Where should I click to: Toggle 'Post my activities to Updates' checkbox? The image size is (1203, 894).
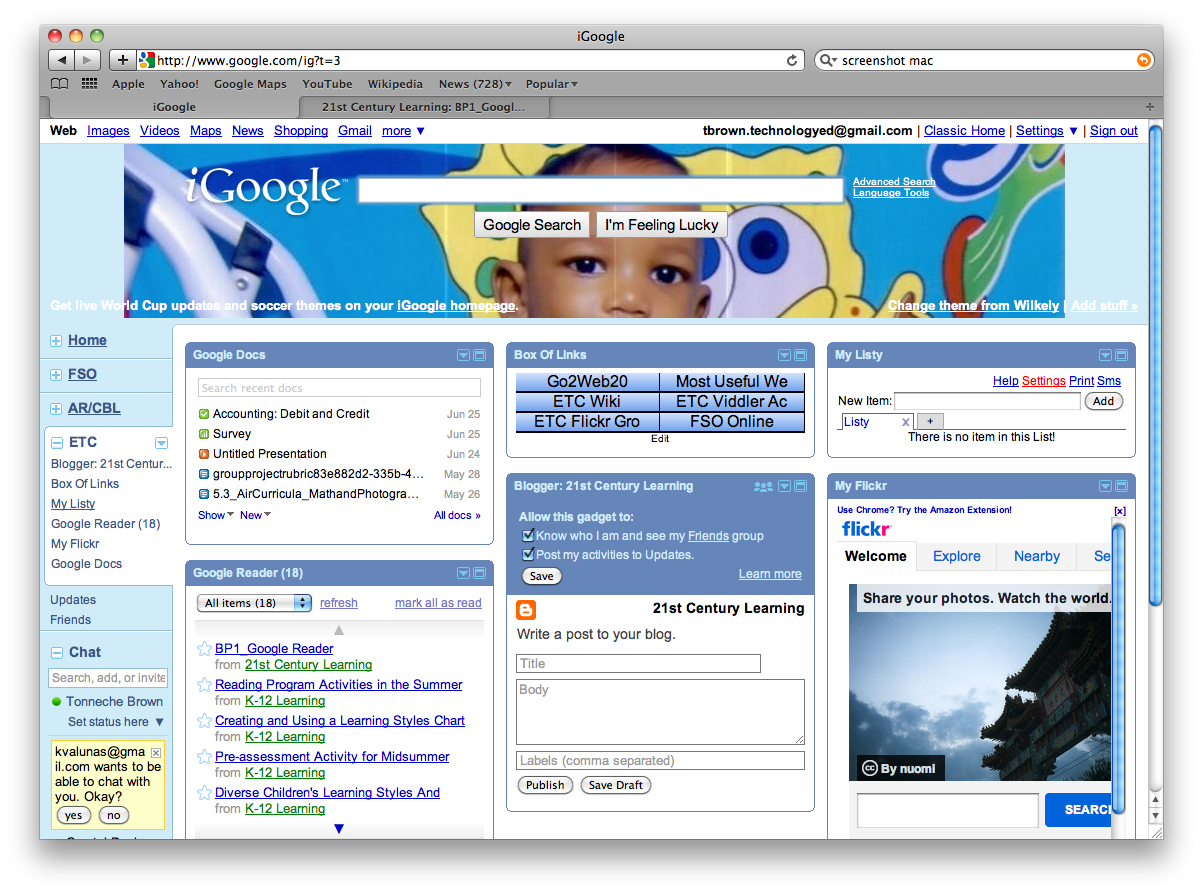pyautogui.click(x=528, y=555)
